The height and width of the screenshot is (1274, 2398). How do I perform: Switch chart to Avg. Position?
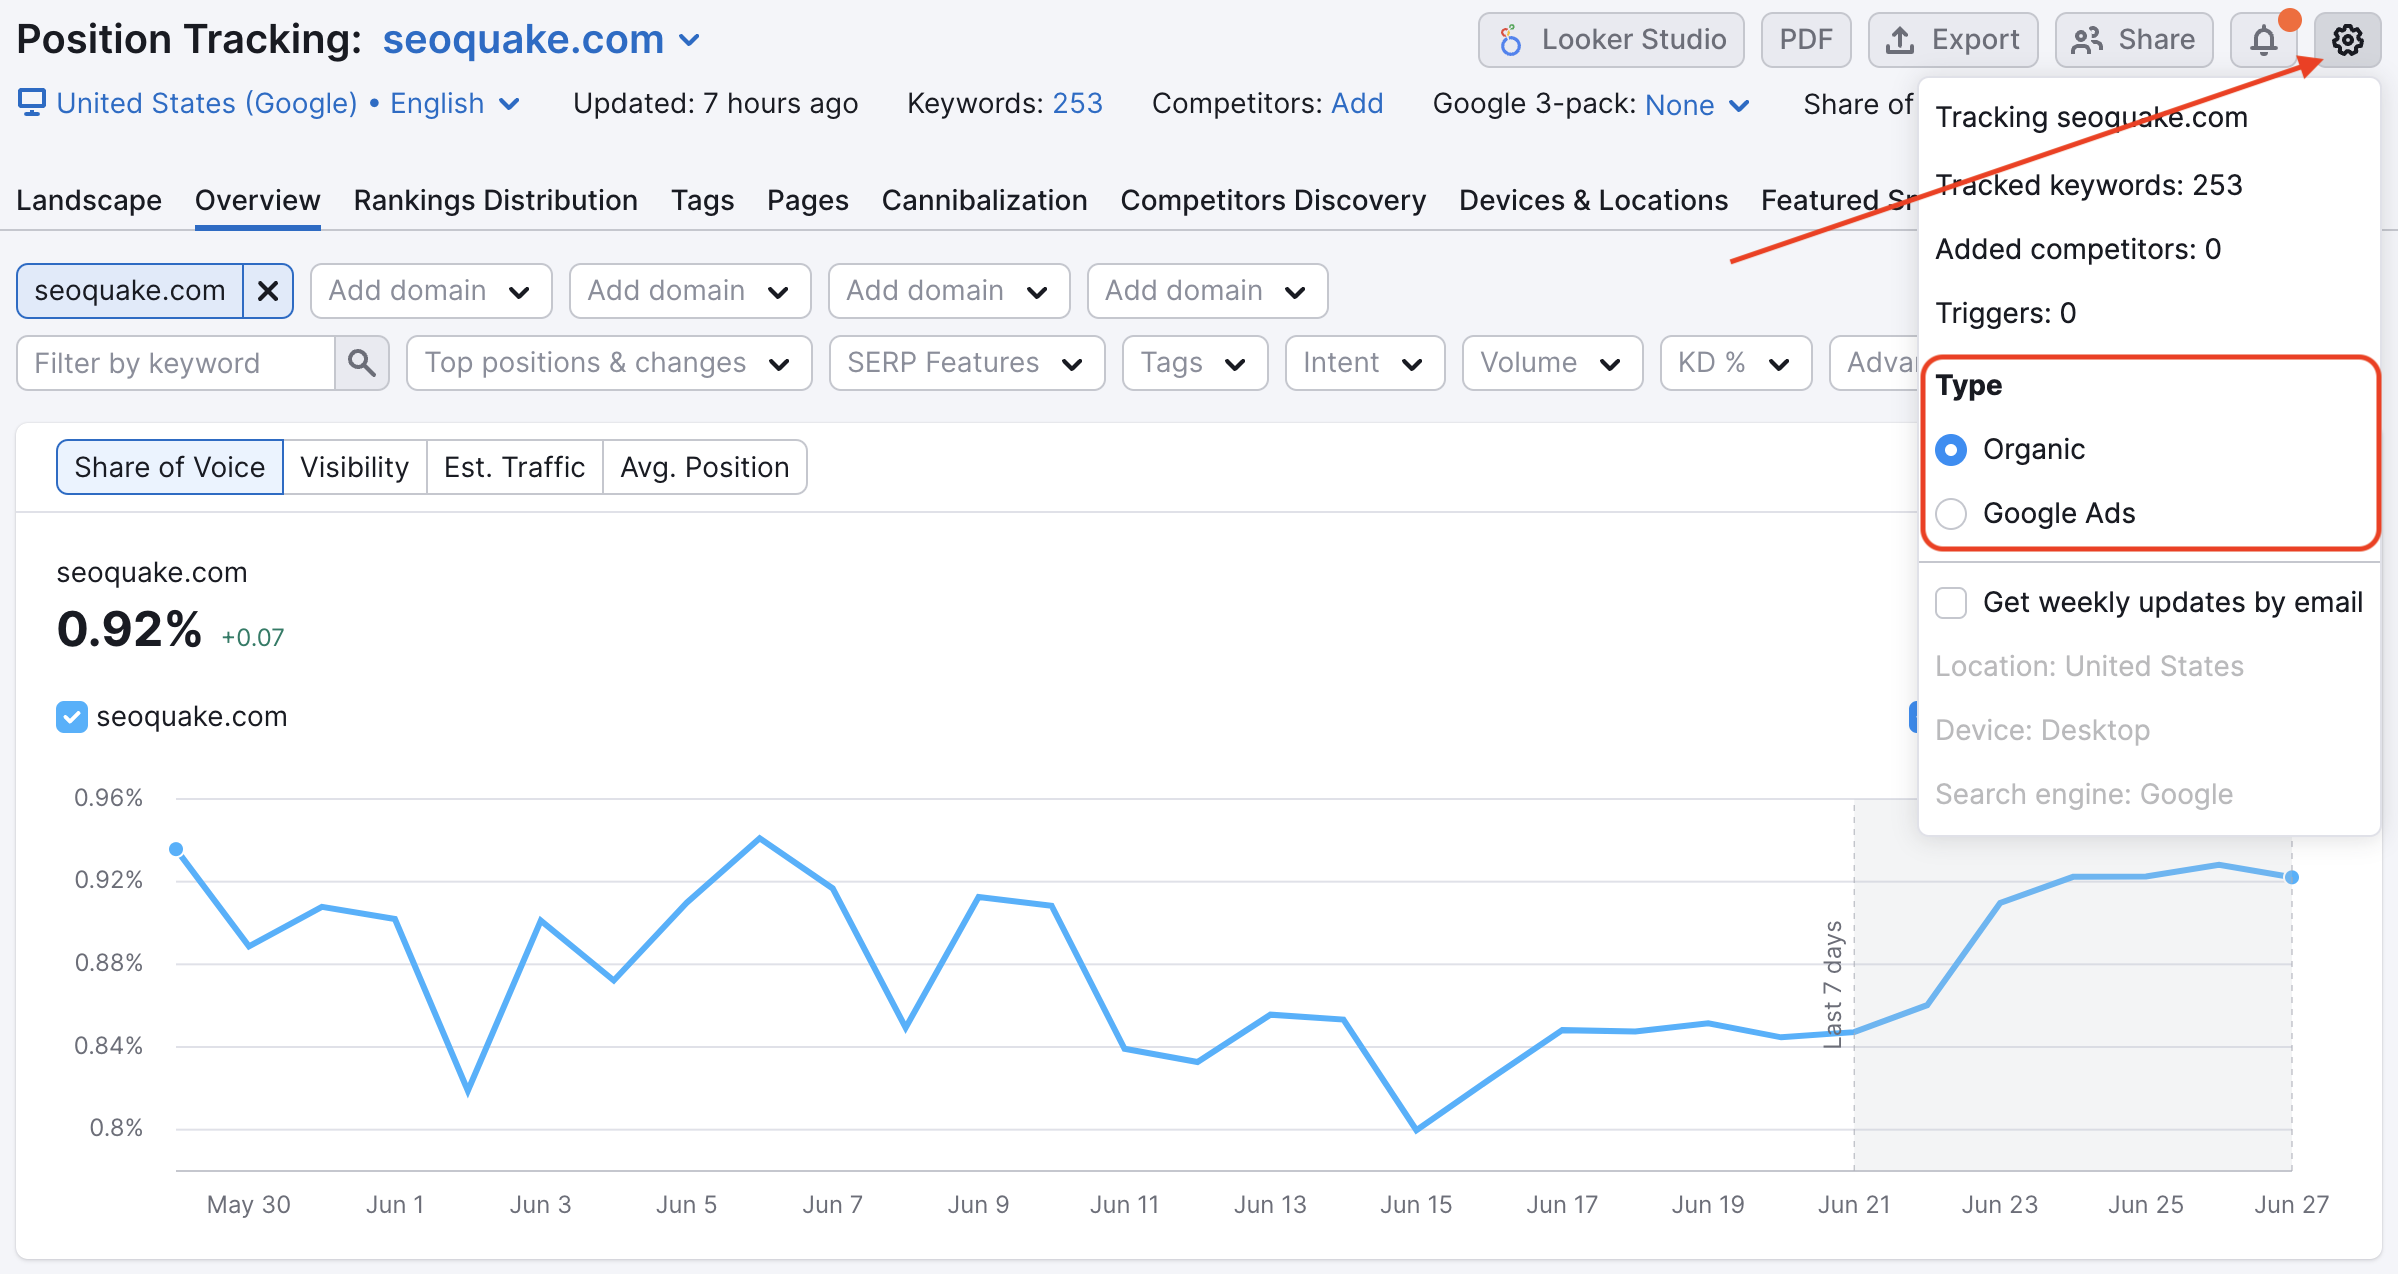click(x=705, y=467)
